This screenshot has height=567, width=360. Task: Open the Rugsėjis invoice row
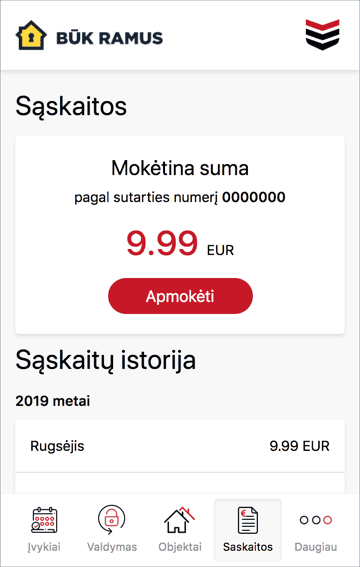point(180,446)
